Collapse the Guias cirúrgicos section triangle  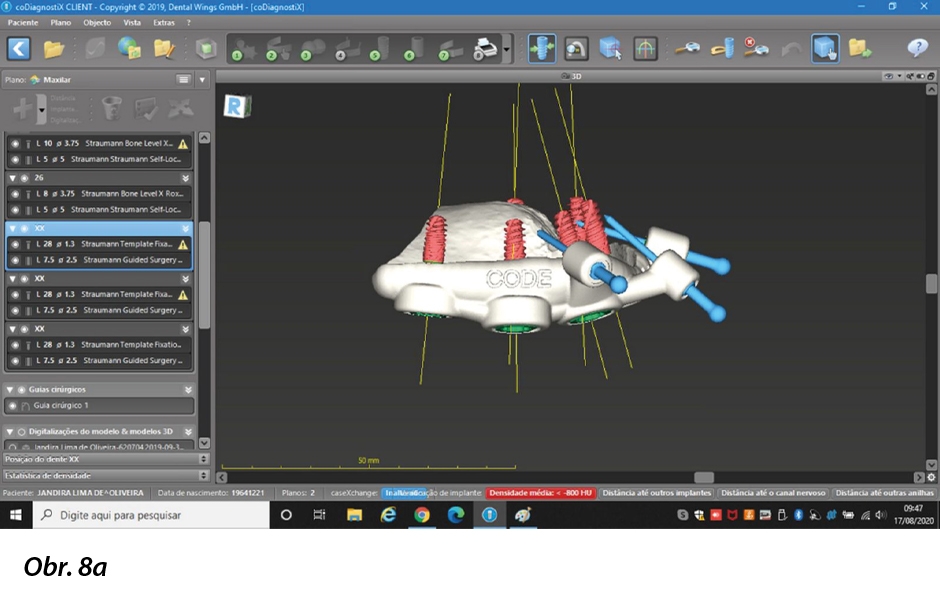pyautogui.click(x=10, y=390)
